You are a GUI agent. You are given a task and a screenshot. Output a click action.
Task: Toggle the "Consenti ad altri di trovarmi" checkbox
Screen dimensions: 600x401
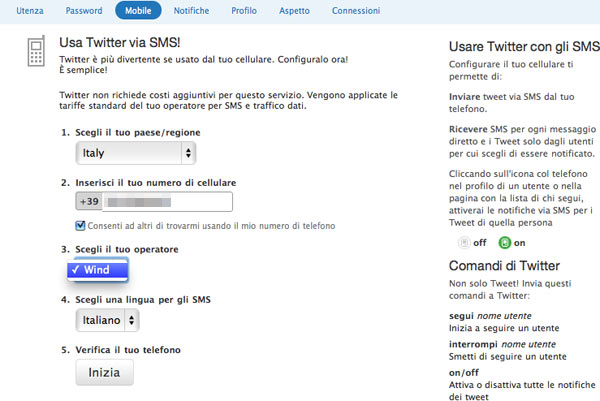click(x=81, y=226)
